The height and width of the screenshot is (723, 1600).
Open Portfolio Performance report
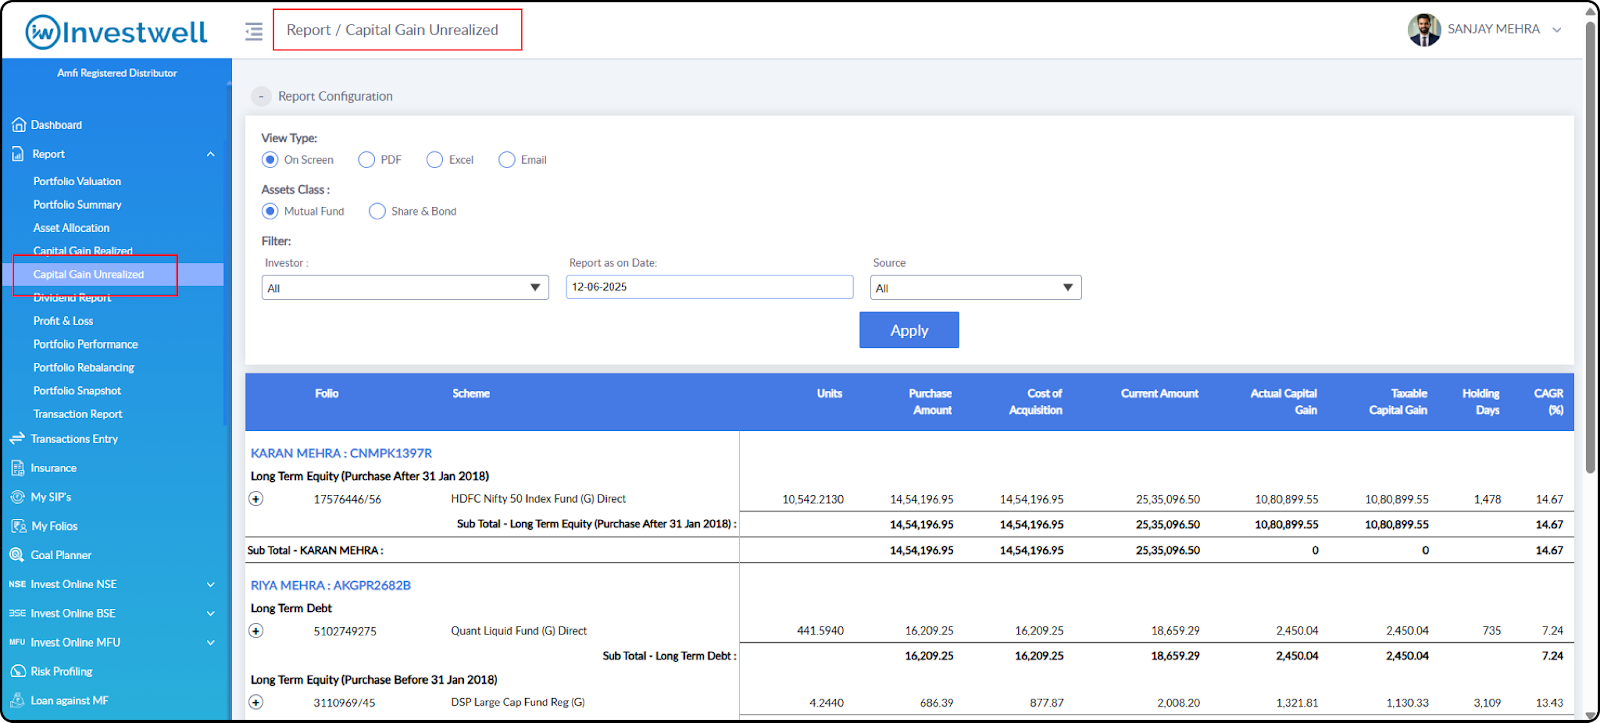click(85, 344)
